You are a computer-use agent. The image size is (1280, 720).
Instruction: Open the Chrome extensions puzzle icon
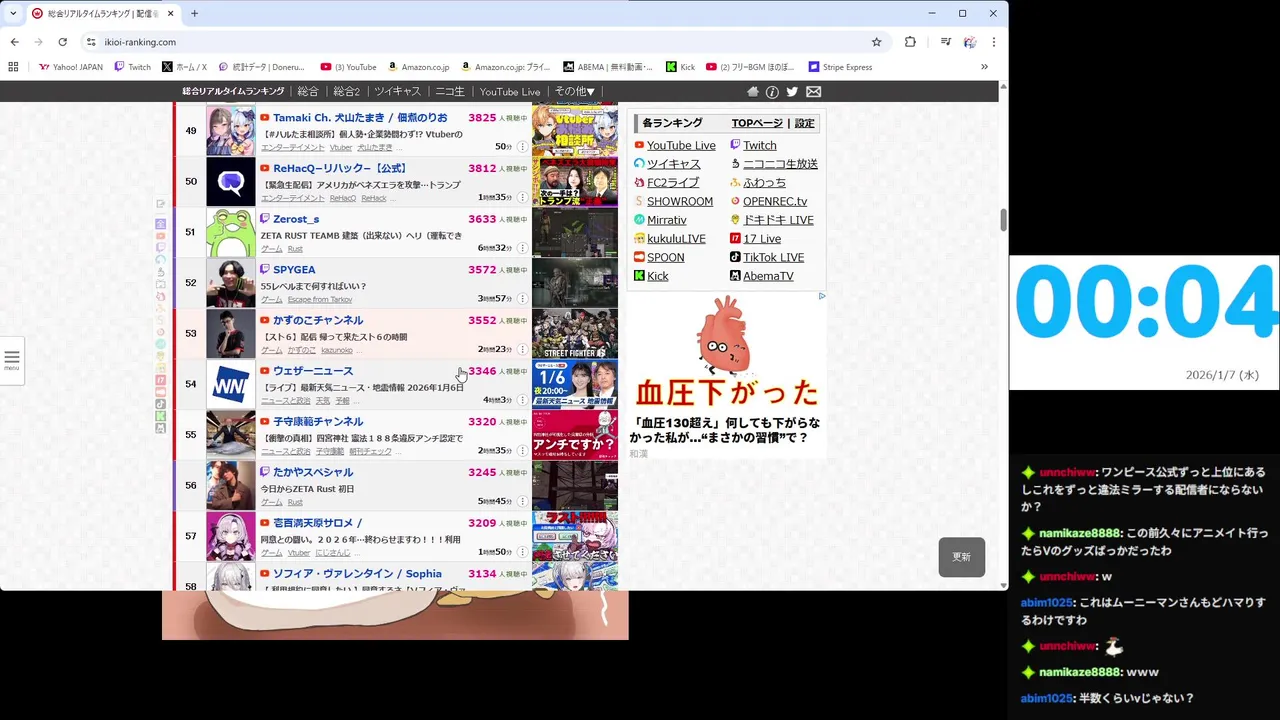point(910,42)
